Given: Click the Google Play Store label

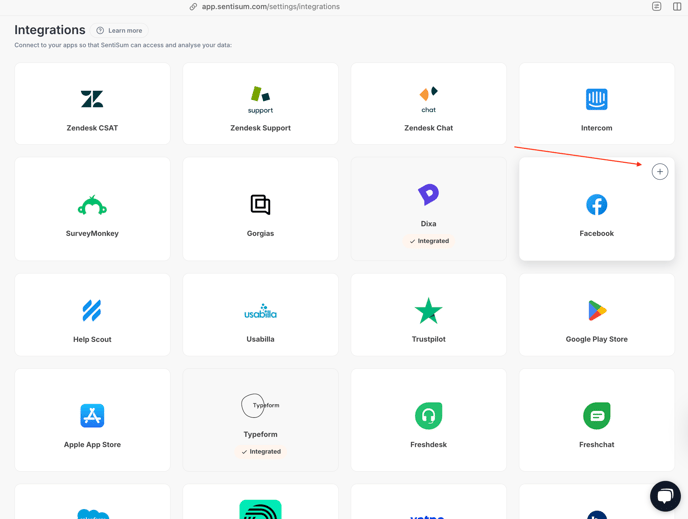Looking at the screenshot, I should [x=597, y=339].
